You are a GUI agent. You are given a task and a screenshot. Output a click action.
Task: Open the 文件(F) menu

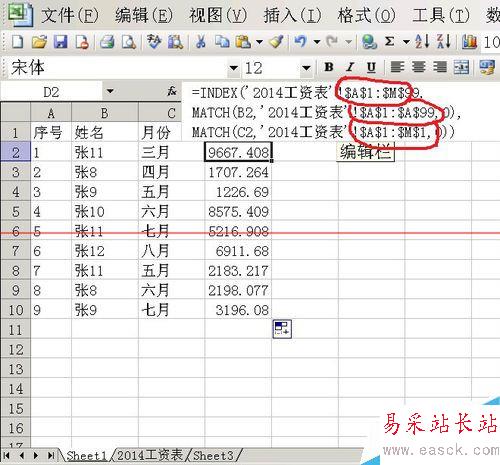point(70,15)
